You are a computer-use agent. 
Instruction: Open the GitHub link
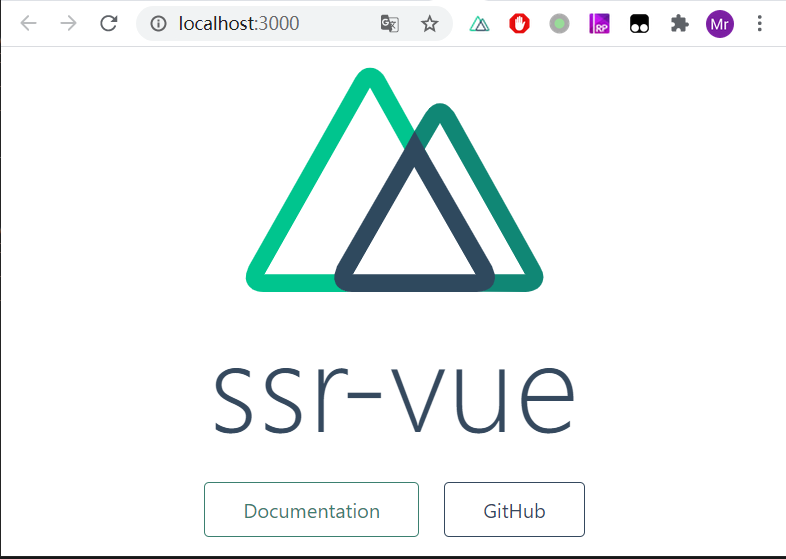pos(514,509)
